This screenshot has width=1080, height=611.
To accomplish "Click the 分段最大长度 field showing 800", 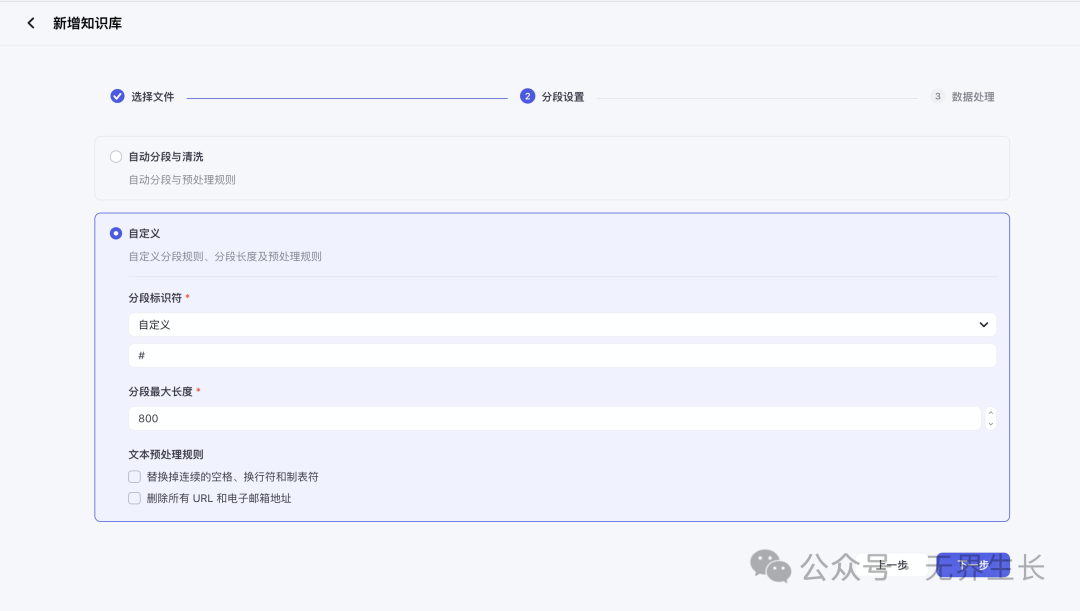I will pos(554,419).
